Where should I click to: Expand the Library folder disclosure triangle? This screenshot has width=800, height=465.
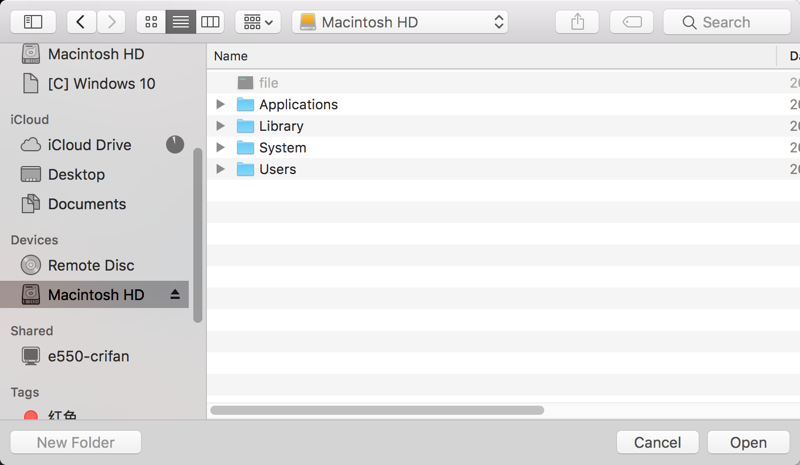coord(220,126)
